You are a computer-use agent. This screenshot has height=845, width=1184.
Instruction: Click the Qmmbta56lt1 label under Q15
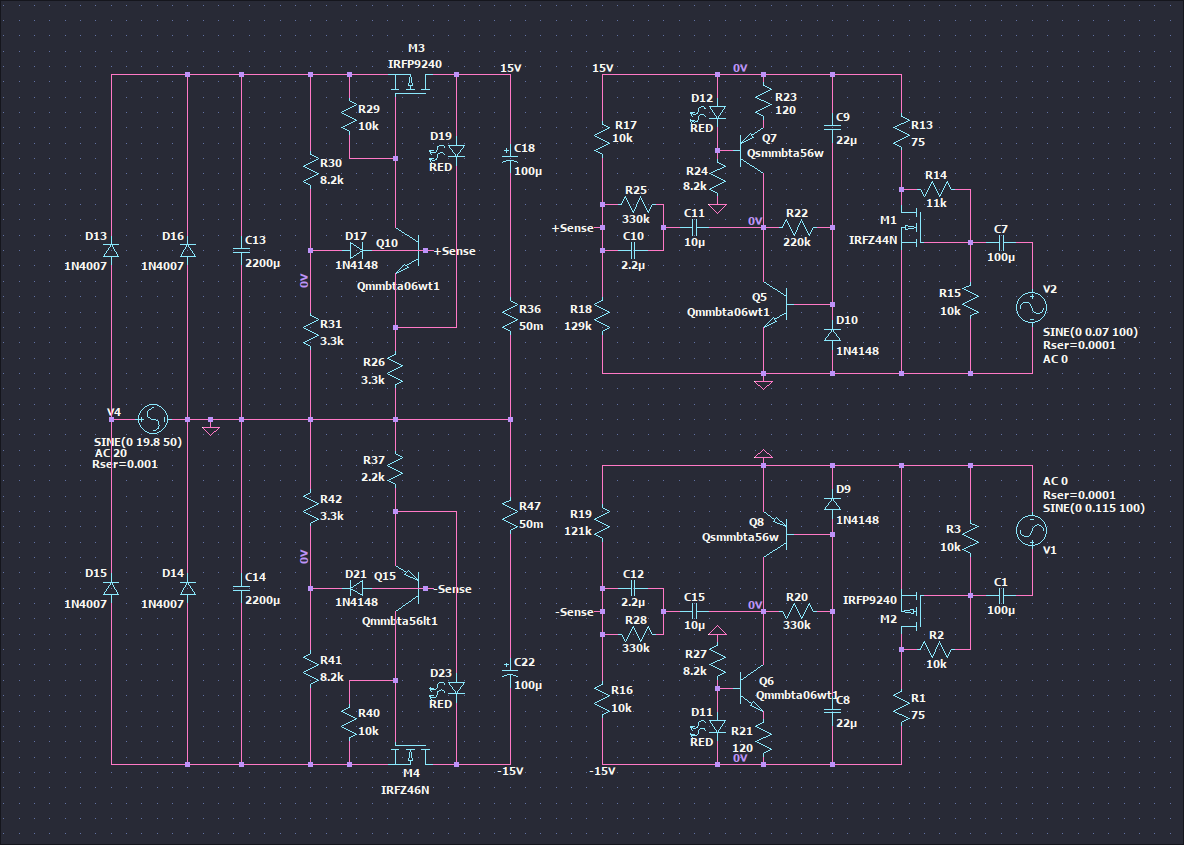399,621
